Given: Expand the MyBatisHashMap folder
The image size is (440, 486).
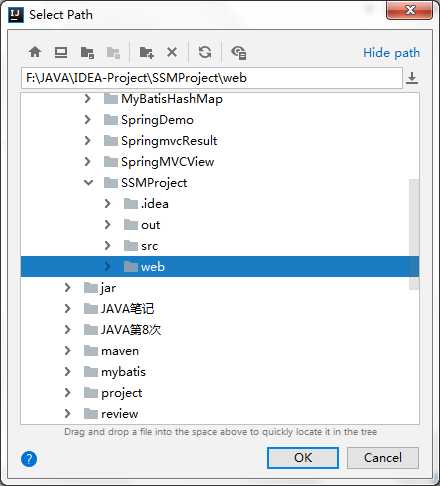Looking at the screenshot, I should coord(87,99).
